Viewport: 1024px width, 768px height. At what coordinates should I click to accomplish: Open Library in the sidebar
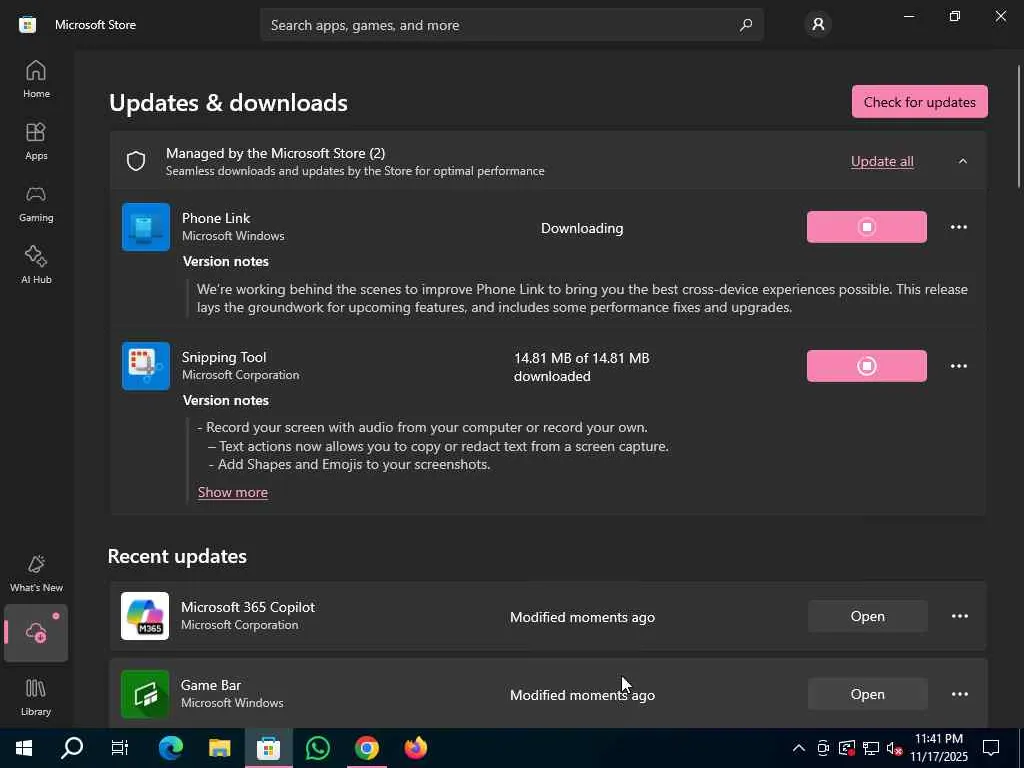(36, 697)
